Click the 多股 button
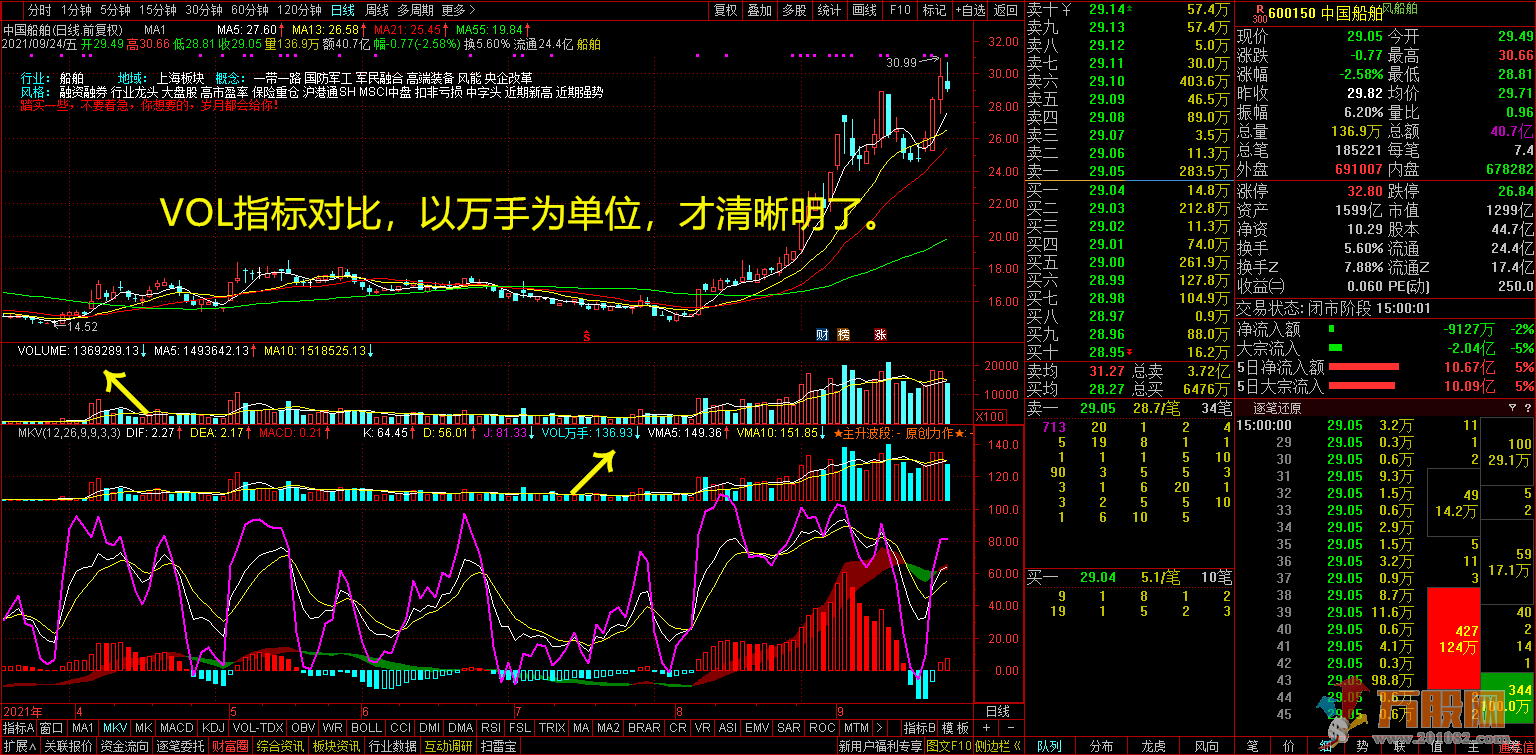This screenshot has height=755, width=1536. coord(794,9)
